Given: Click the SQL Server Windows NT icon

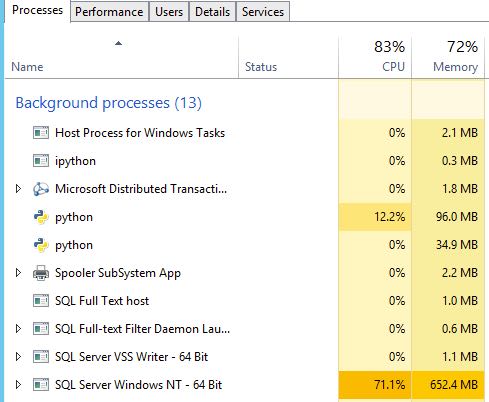Looking at the screenshot, I should (x=41, y=385).
